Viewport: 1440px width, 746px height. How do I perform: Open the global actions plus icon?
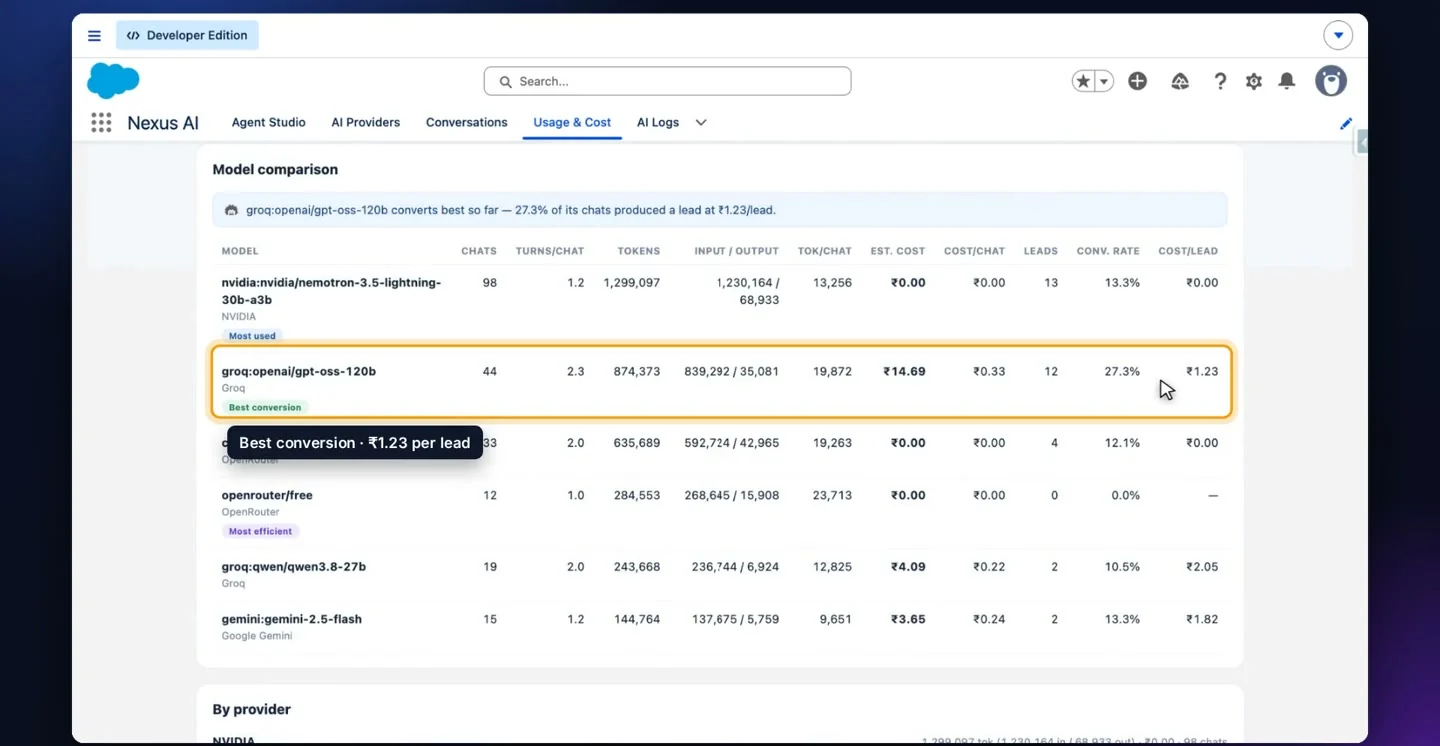pos(1137,81)
